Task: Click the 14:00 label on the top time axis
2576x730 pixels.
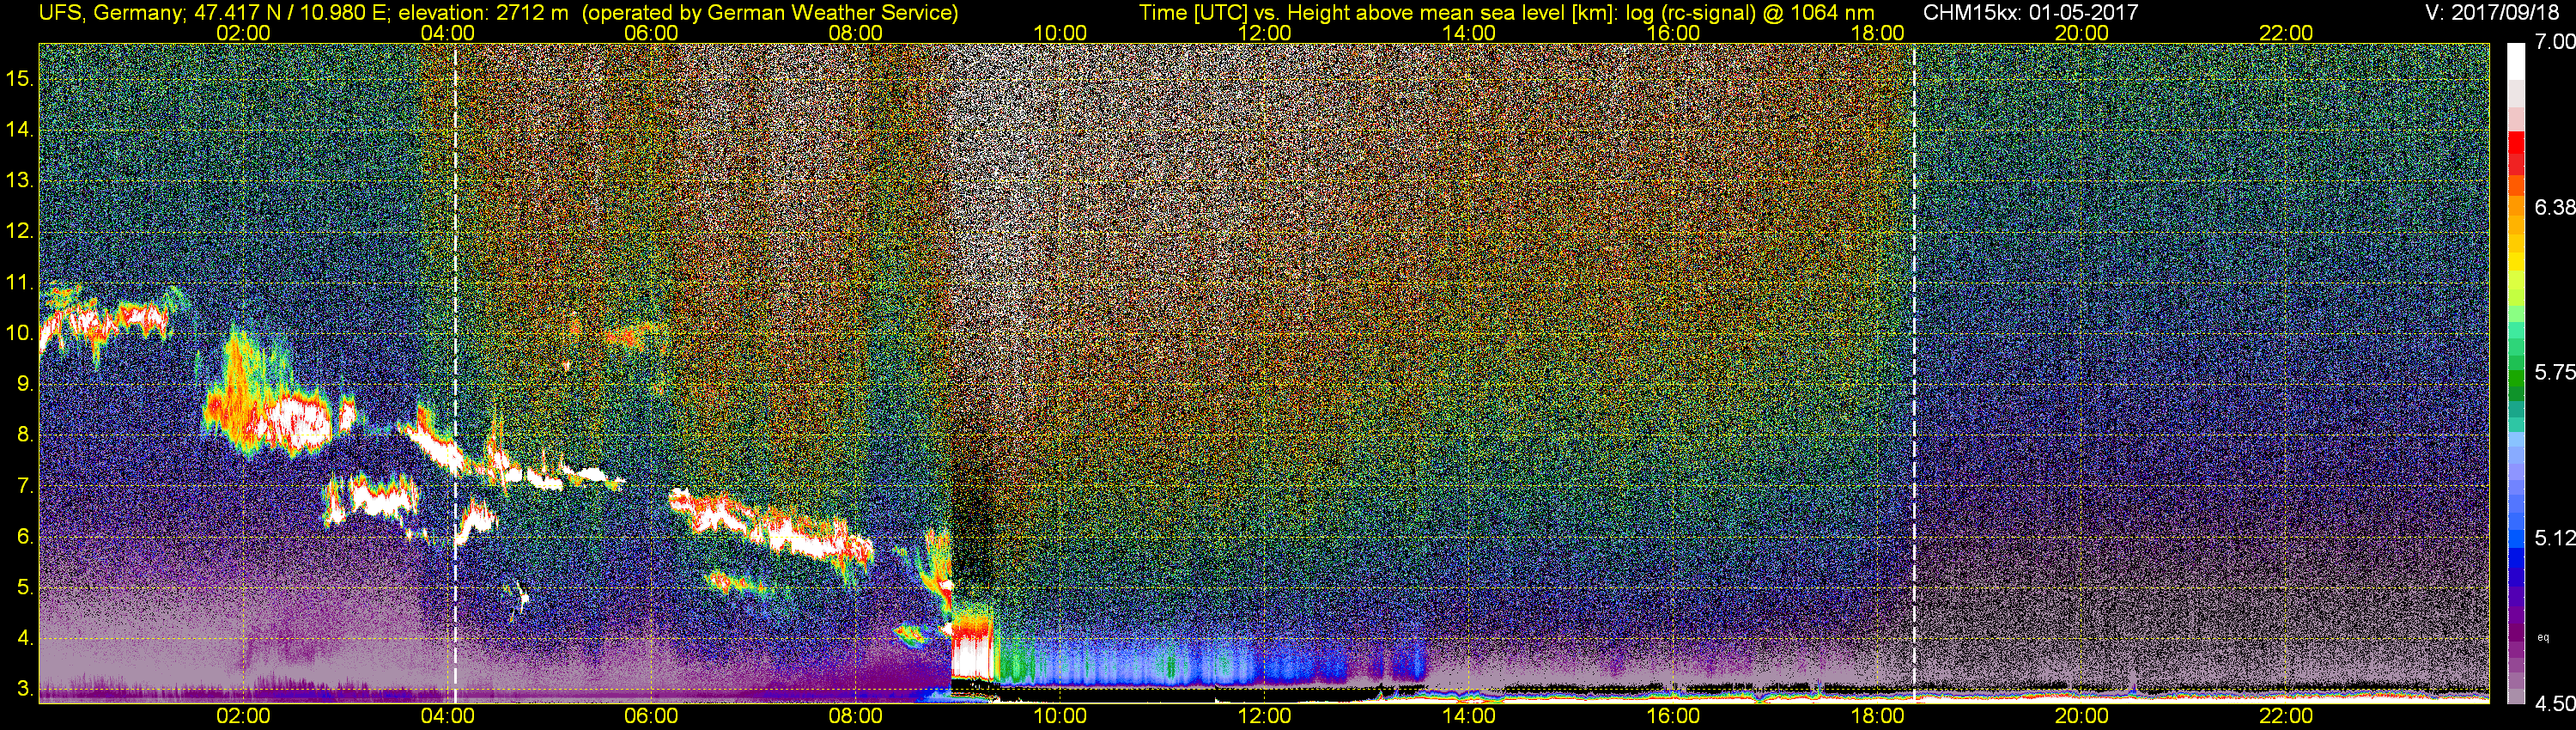Action: pyautogui.click(x=1469, y=32)
